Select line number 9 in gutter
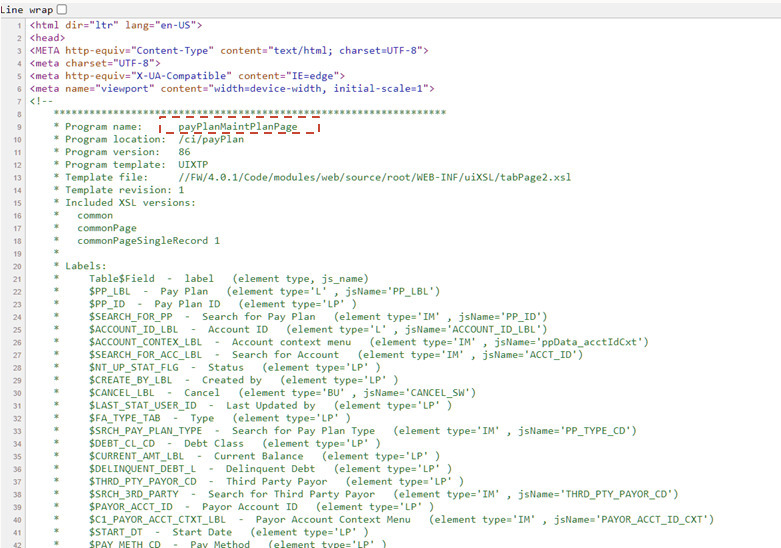 pos(19,127)
